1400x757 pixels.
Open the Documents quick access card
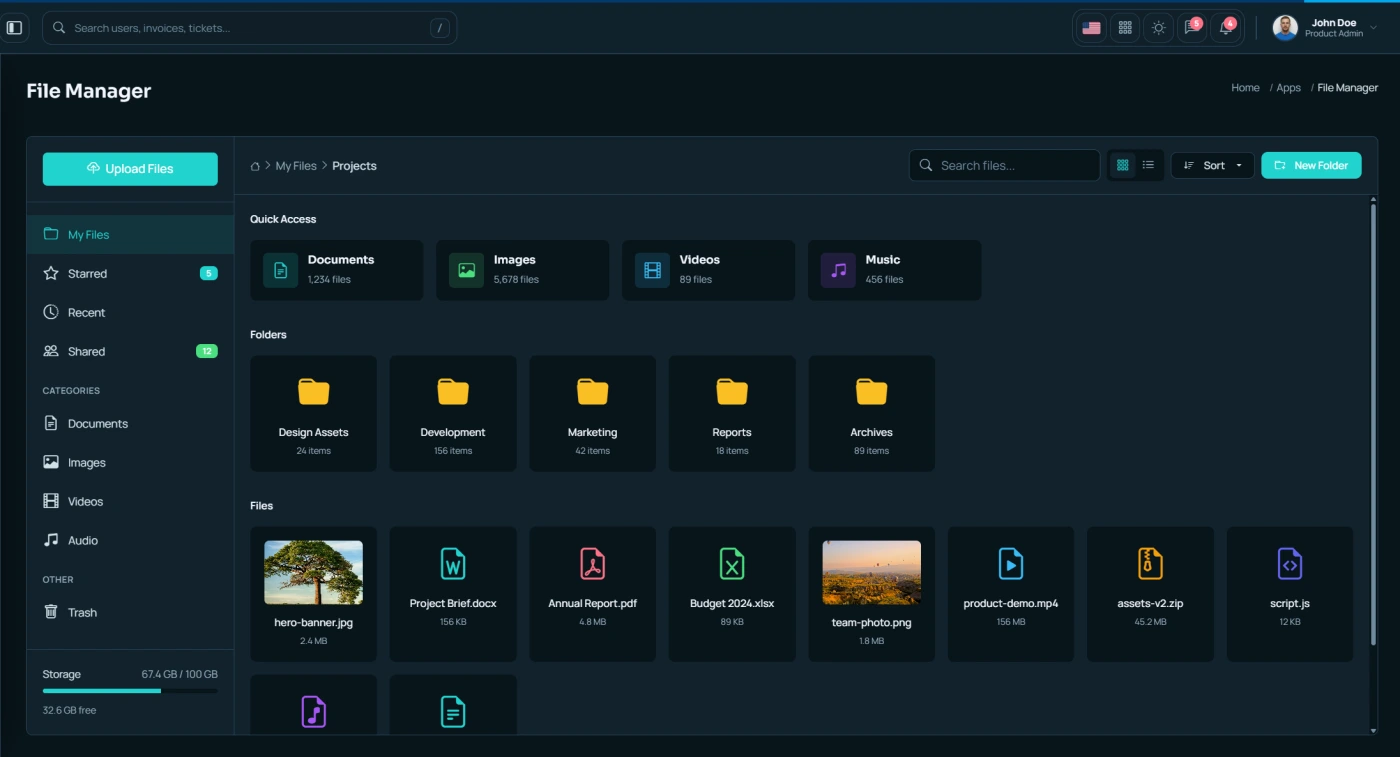336,270
